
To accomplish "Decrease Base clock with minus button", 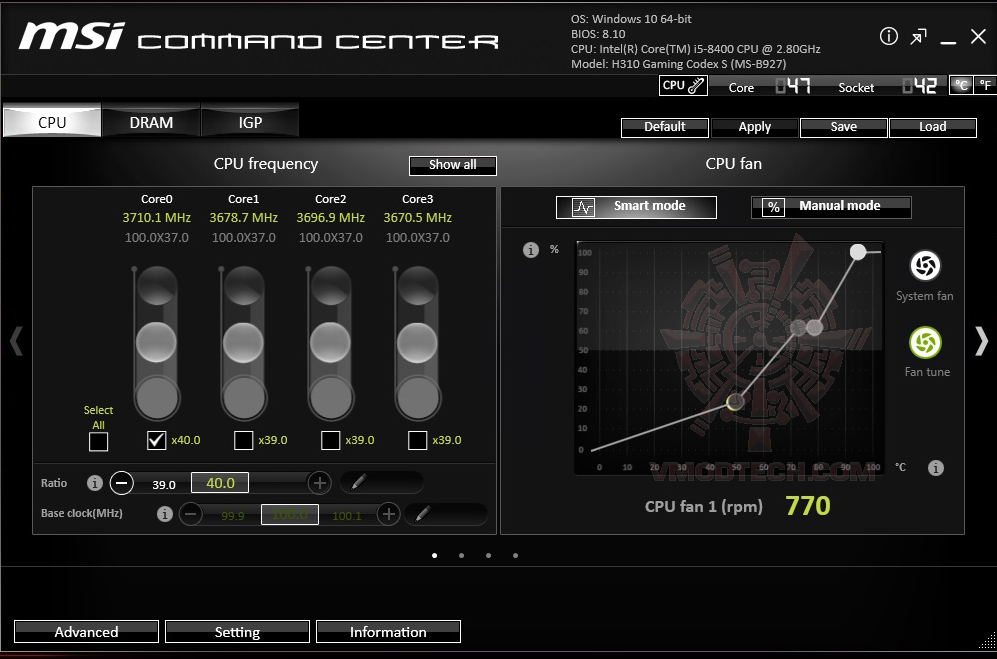I will pos(191,514).
